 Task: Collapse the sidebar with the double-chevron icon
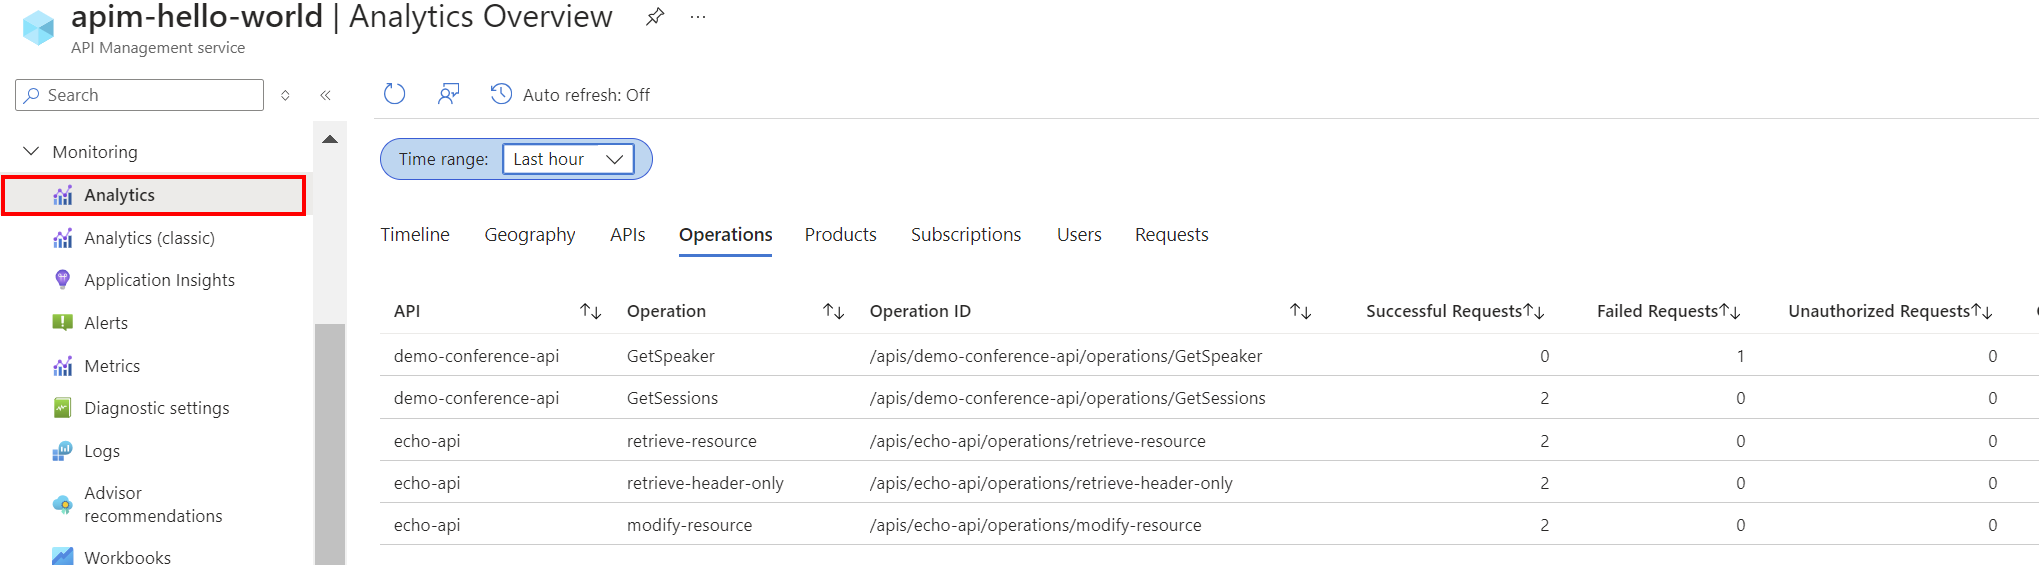(x=325, y=95)
